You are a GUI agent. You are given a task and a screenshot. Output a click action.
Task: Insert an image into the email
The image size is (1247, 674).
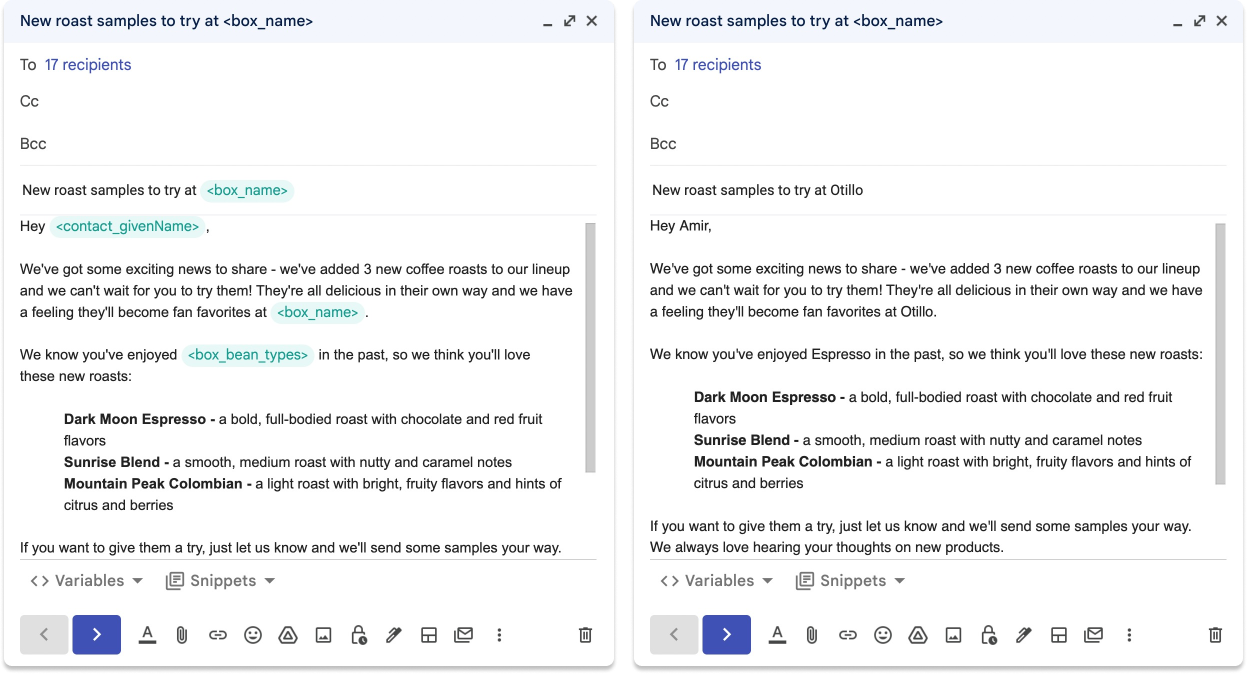point(323,634)
